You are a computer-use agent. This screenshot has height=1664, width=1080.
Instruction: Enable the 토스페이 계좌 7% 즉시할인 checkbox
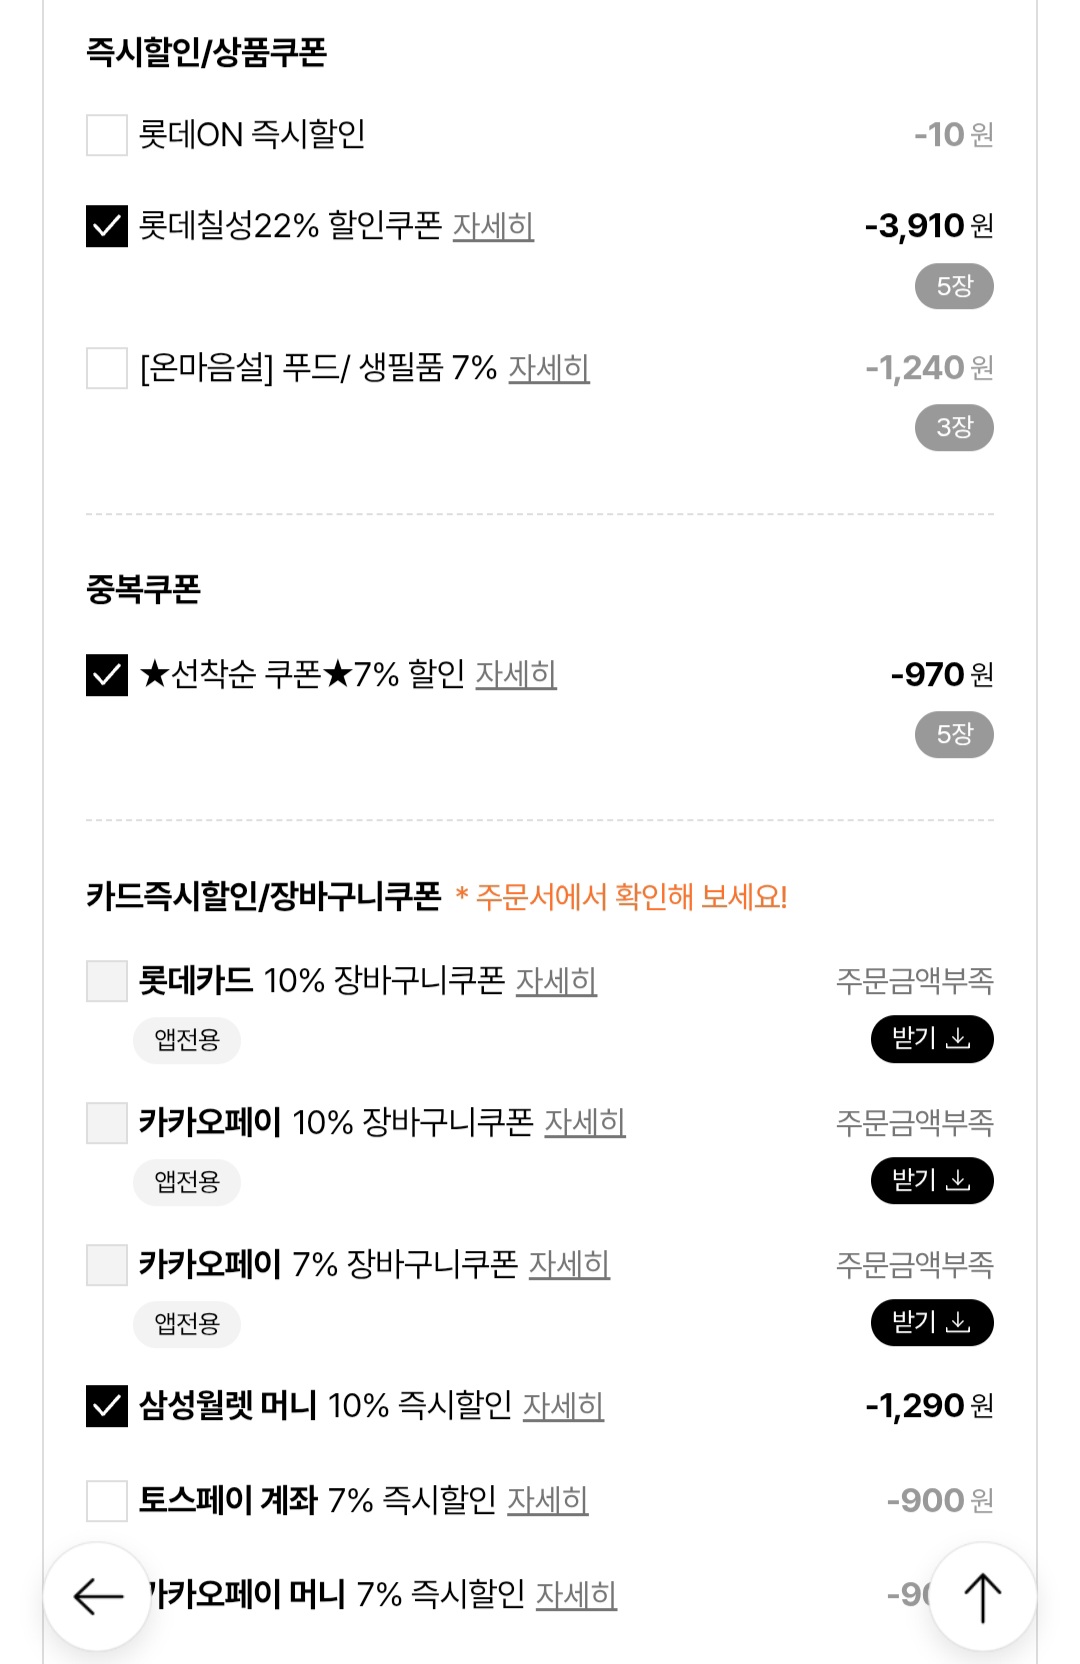[x=107, y=1500]
